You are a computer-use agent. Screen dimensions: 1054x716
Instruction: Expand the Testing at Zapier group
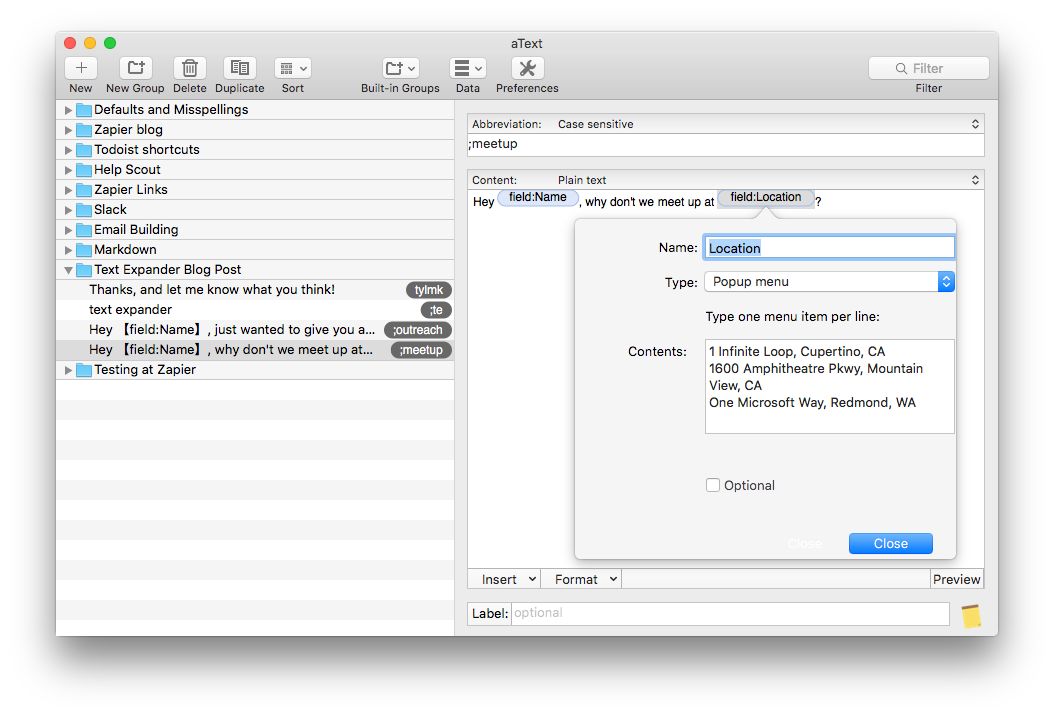tap(68, 370)
